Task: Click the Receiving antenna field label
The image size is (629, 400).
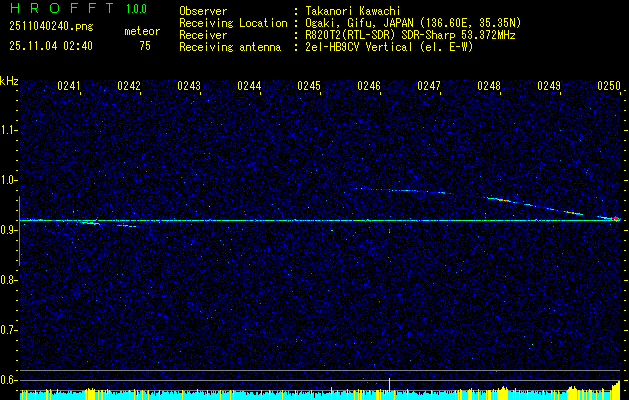Action: coord(230,47)
